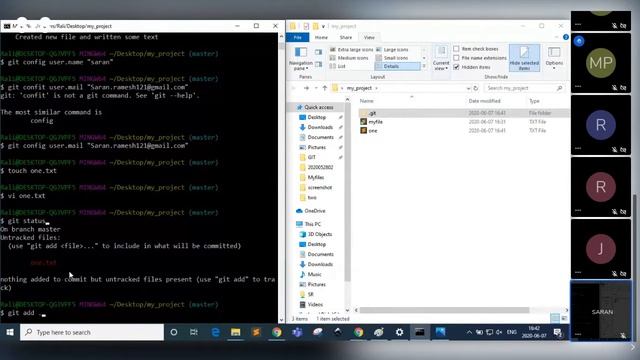Open Task View icon on taskbar
The image size is (640, 360).
click(x=194, y=332)
